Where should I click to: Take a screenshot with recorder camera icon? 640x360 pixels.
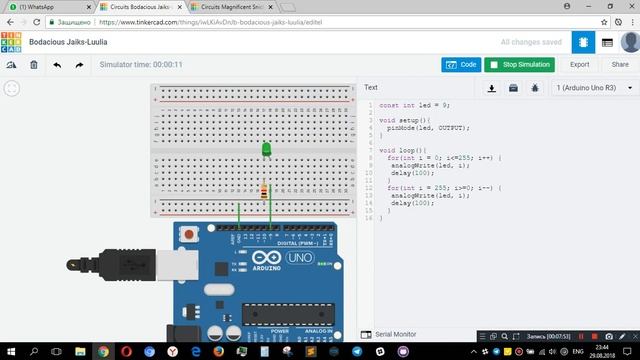(x=609, y=336)
